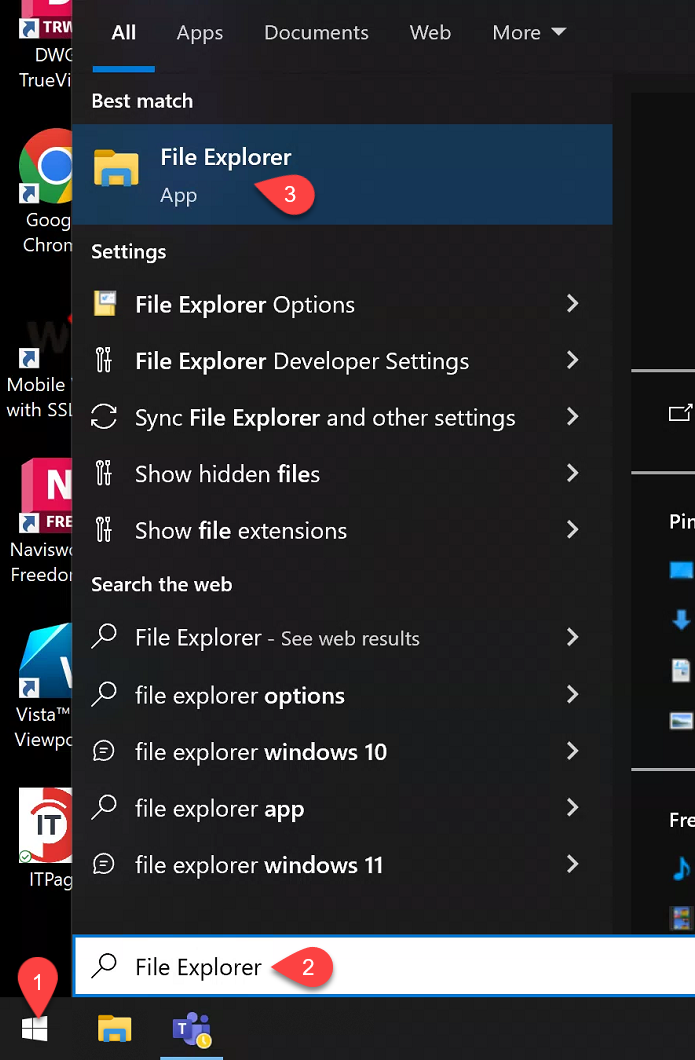Open the DWG TrueView desktop shortcut

click(x=46, y=20)
